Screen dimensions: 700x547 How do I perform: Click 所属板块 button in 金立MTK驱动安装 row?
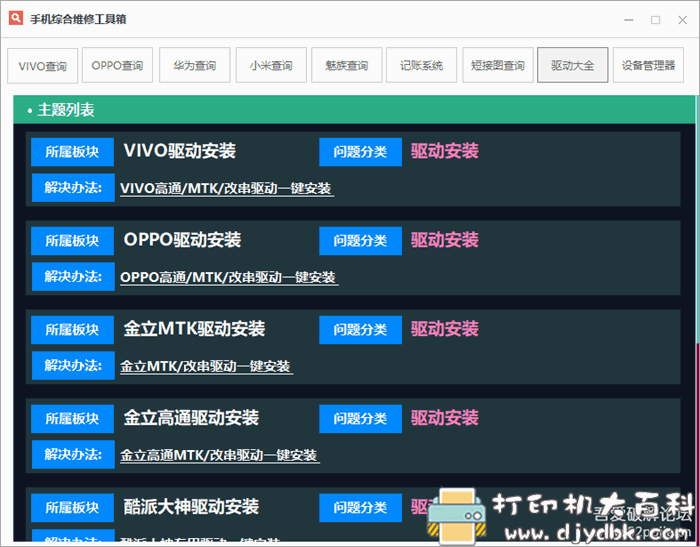(x=72, y=330)
